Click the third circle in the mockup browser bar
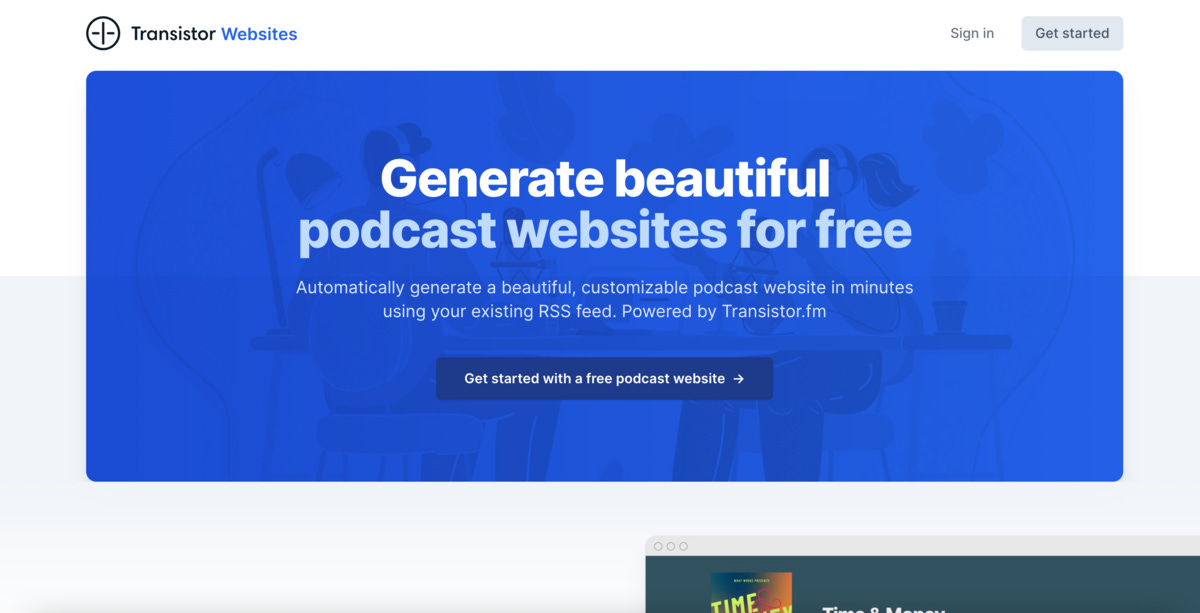1200x613 pixels. [684, 546]
